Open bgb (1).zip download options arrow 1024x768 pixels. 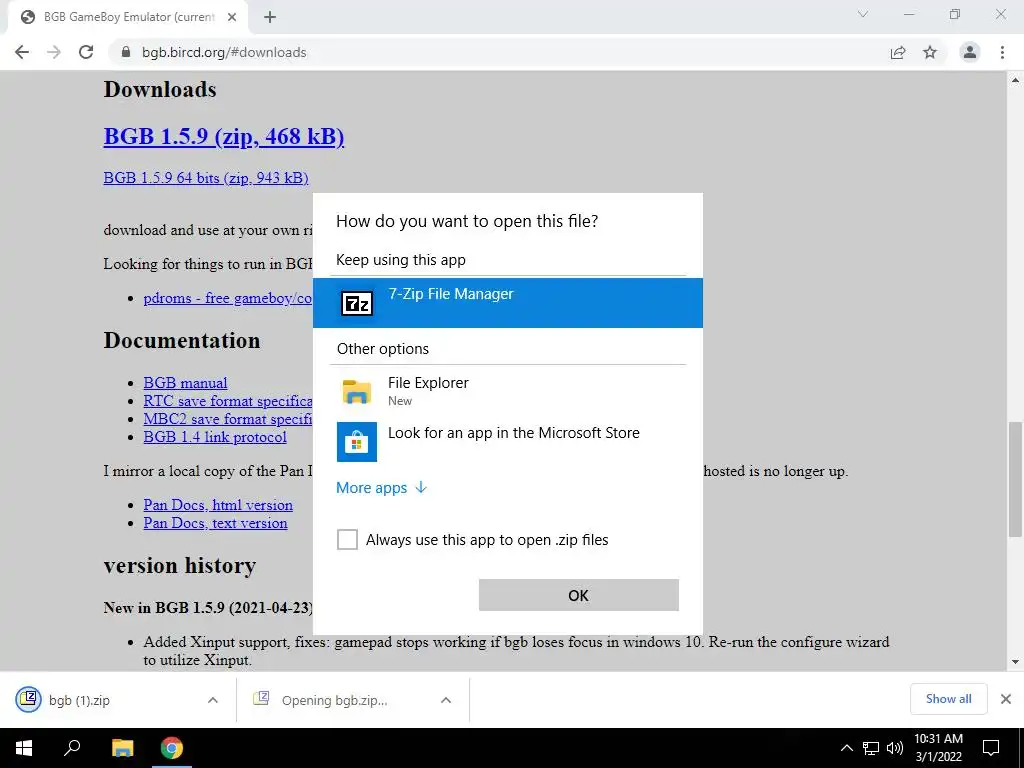(213, 700)
